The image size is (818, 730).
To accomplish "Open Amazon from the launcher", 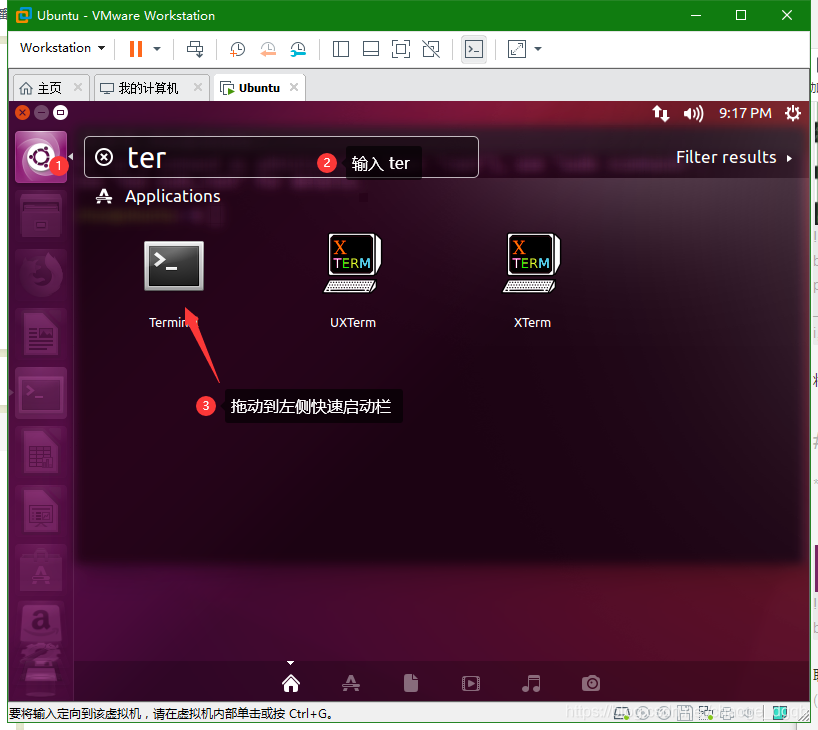I will (x=41, y=624).
